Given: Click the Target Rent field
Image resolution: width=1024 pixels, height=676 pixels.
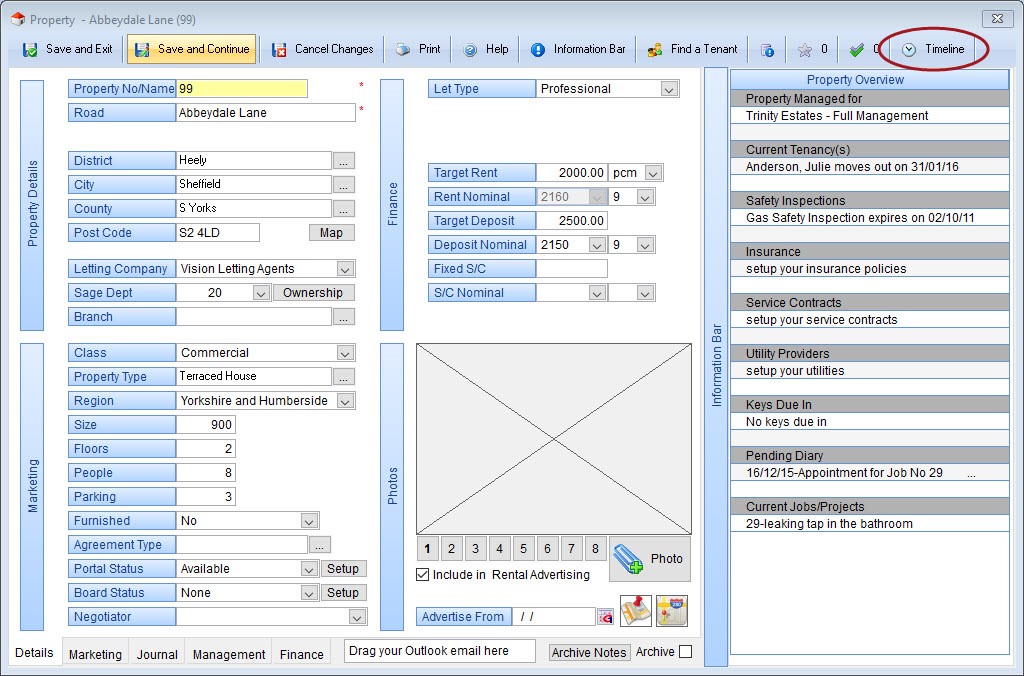Looking at the screenshot, I should (571, 173).
